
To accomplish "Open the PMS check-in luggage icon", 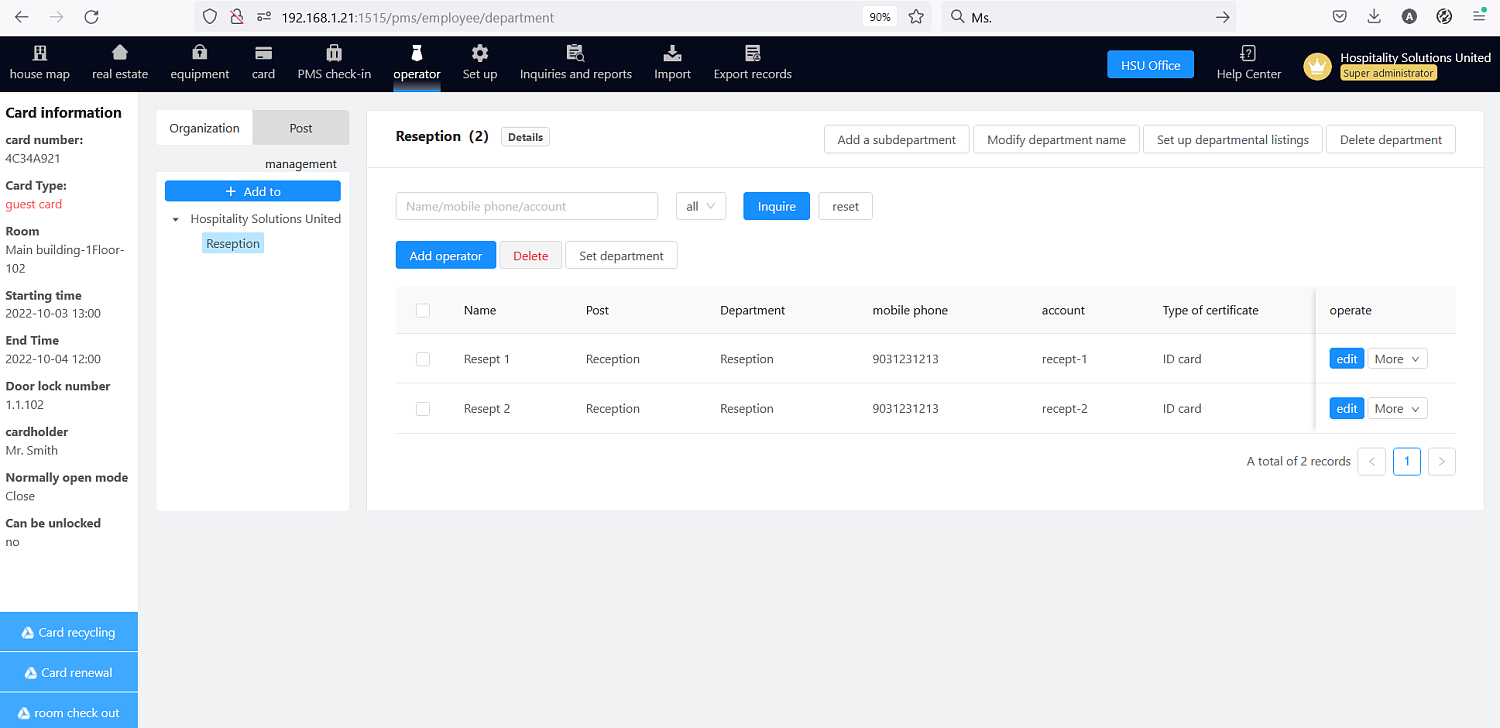I will coord(334,53).
